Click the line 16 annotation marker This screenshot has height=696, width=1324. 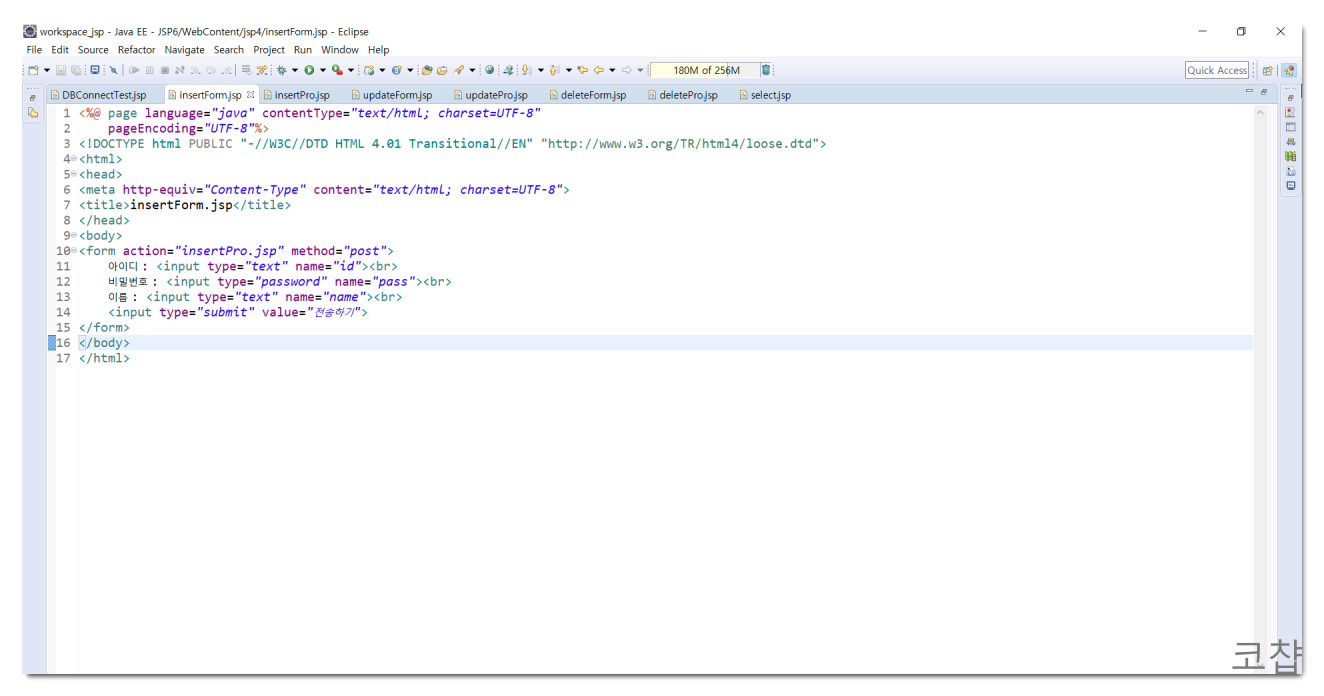(x=52, y=343)
